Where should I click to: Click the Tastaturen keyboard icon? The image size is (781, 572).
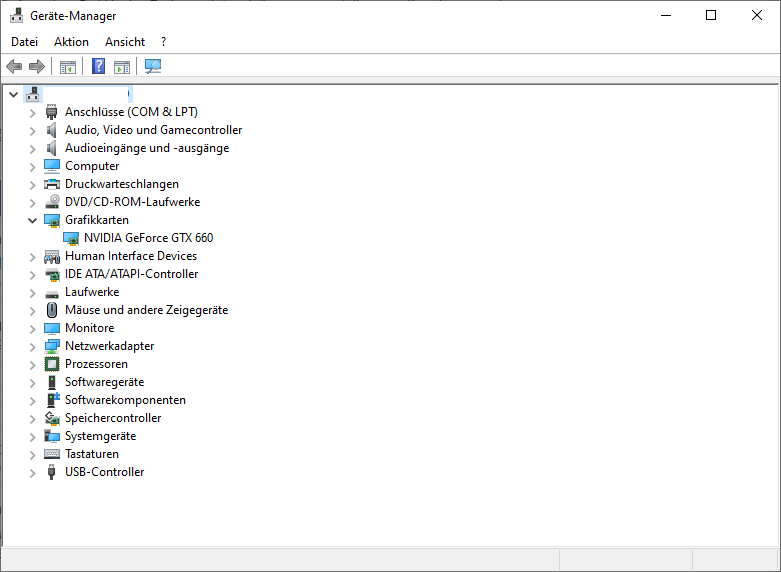pyautogui.click(x=52, y=454)
